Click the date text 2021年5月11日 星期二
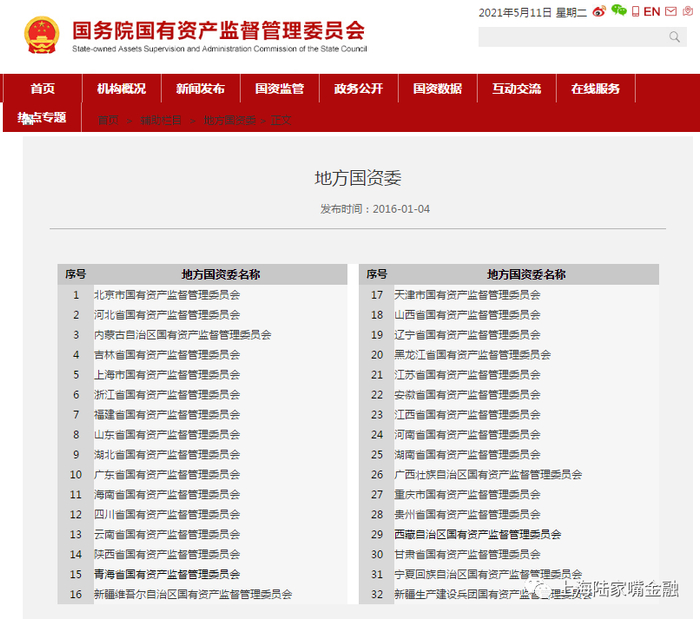The image size is (700, 619). point(533,12)
